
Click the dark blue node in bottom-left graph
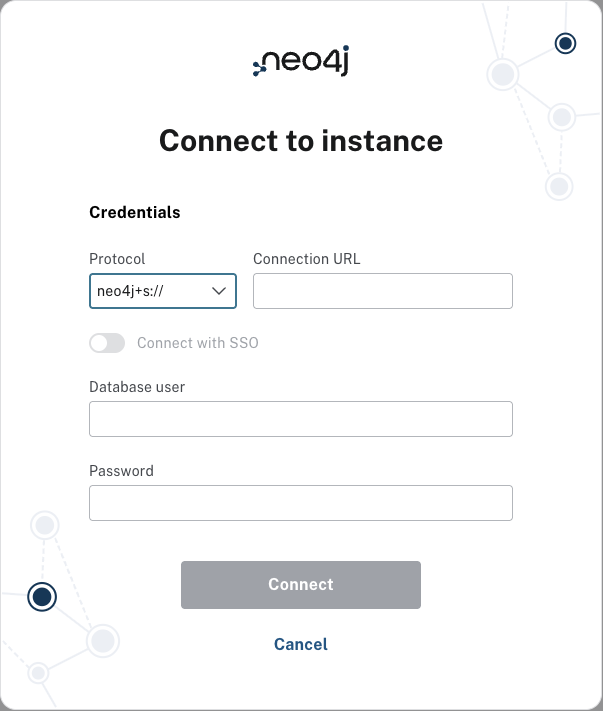point(41,597)
